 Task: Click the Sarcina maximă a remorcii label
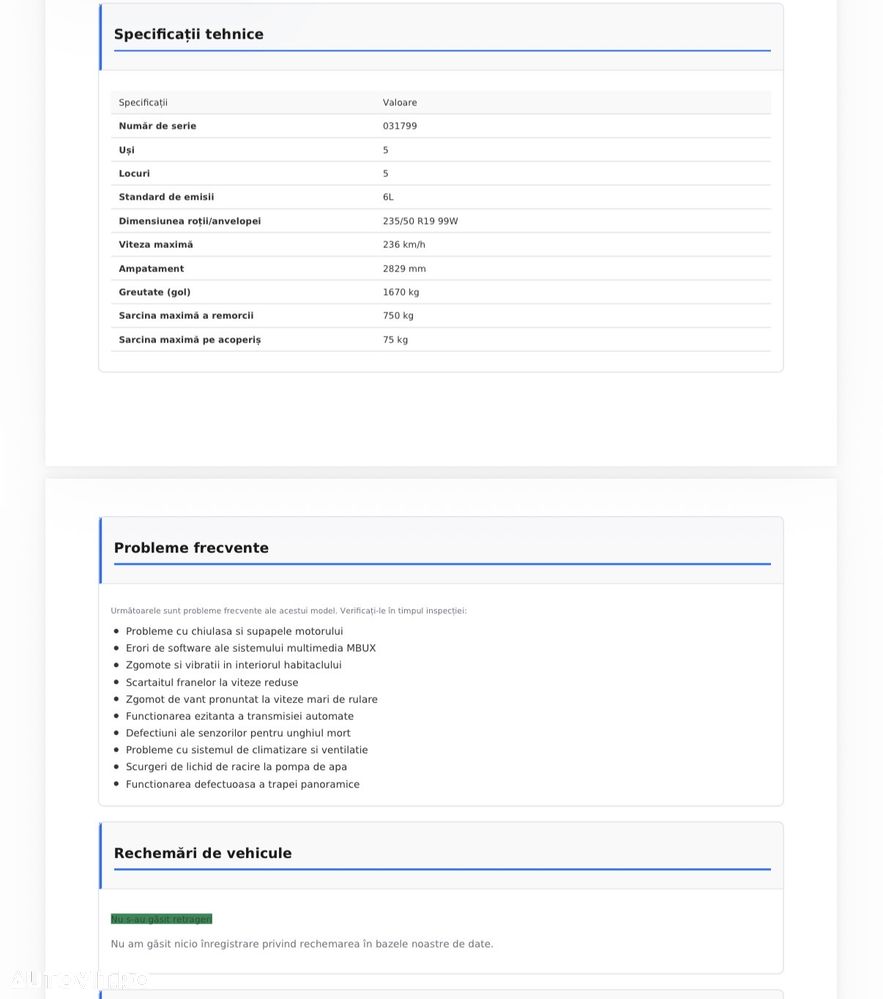click(186, 316)
